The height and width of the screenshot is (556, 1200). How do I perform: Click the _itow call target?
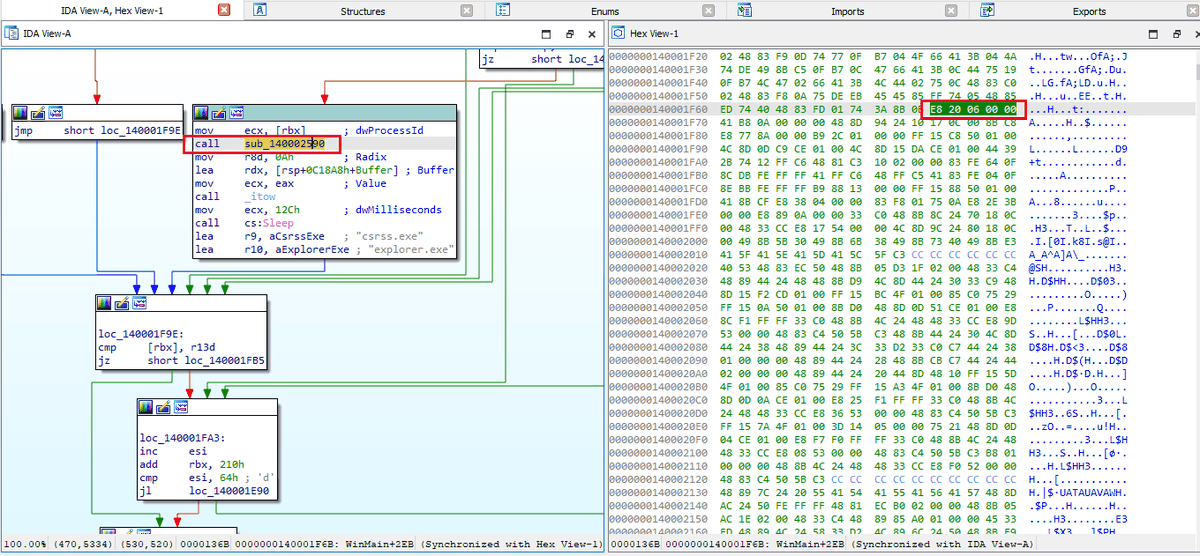(x=260, y=196)
